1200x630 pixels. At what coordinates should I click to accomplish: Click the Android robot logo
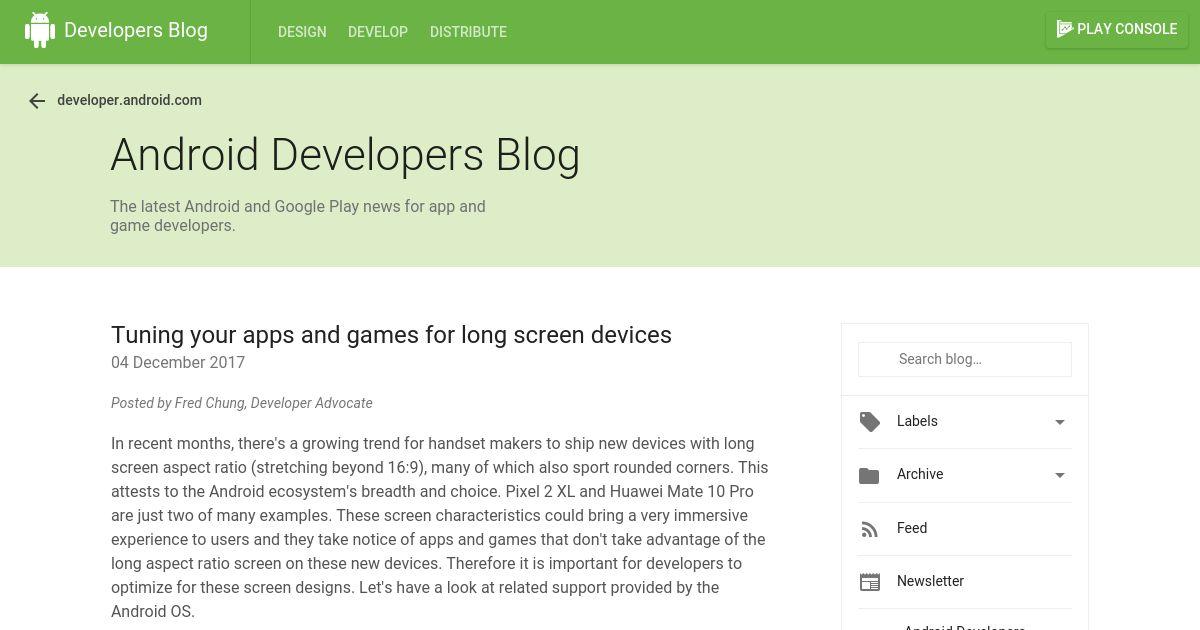(40, 30)
